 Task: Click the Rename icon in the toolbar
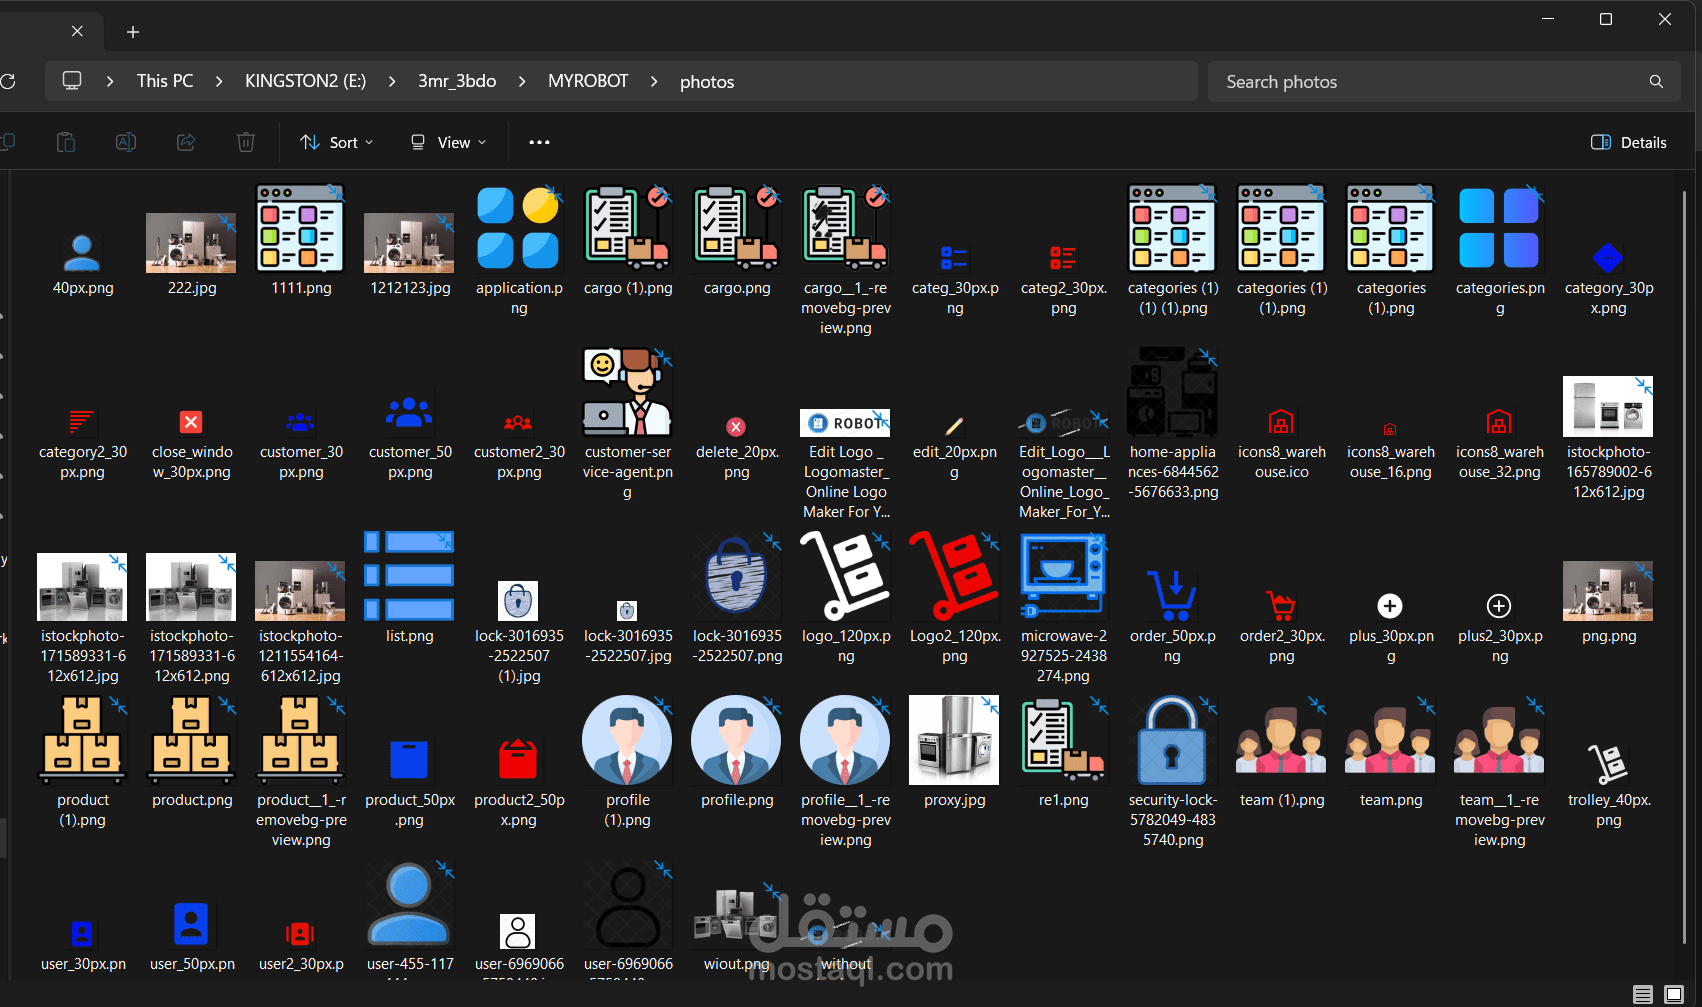[x=126, y=142]
